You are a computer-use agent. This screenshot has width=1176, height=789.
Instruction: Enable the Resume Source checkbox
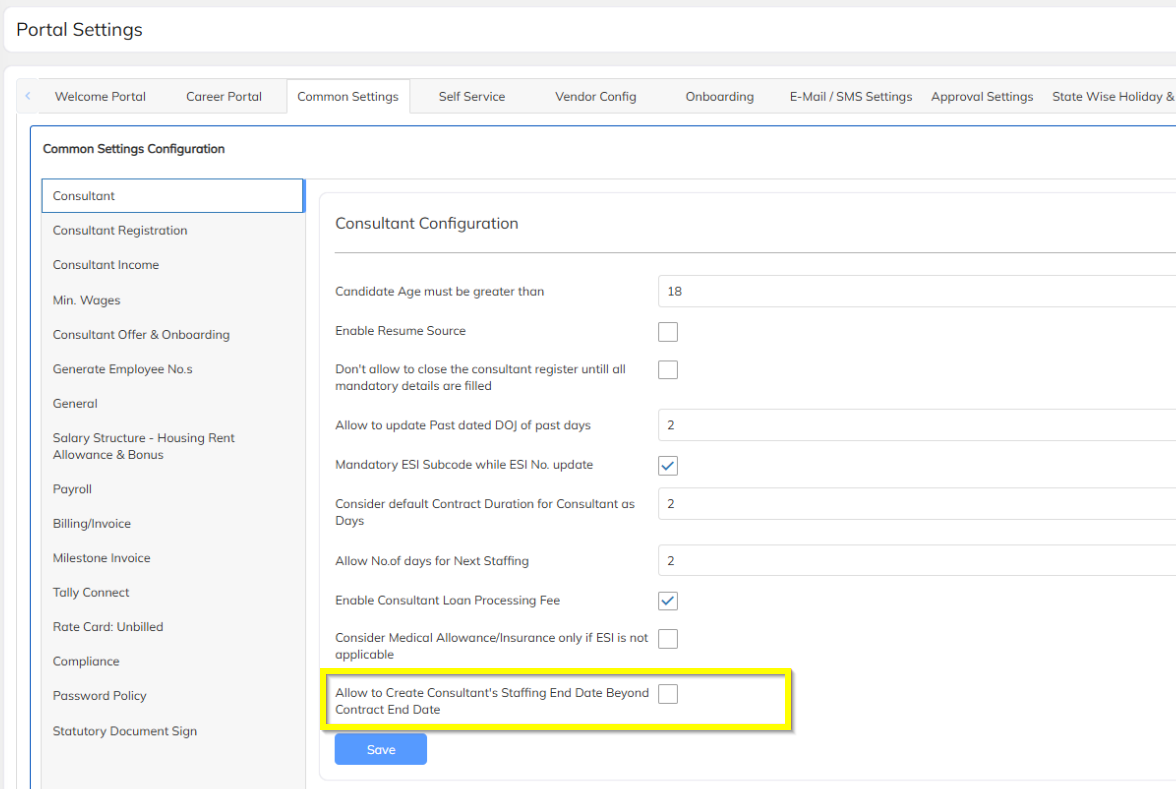[x=668, y=332]
